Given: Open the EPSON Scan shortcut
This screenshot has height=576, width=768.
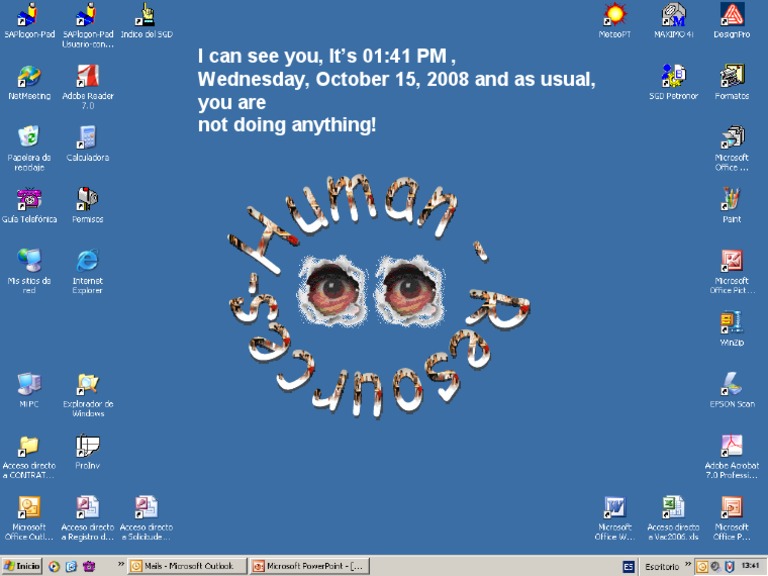Looking at the screenshot, I should pos(732,390).
